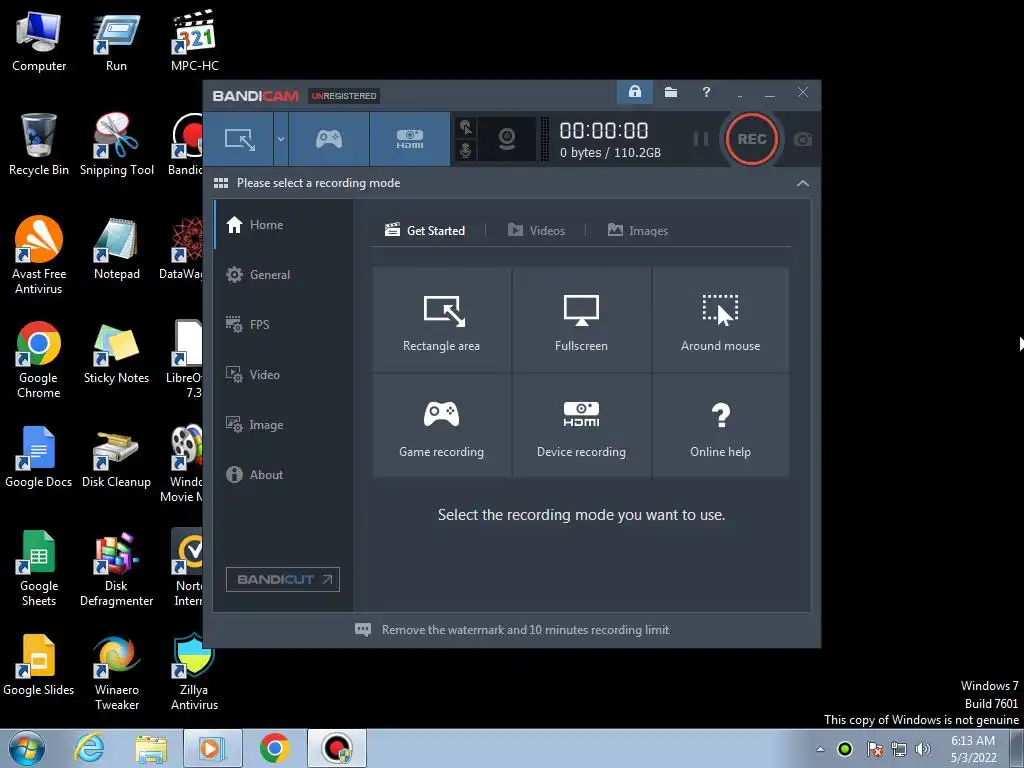Open the Windows Start menu orb
The width and height of the screenshot is (1024, 768).
pyautogui.click(x=26, y=748)
